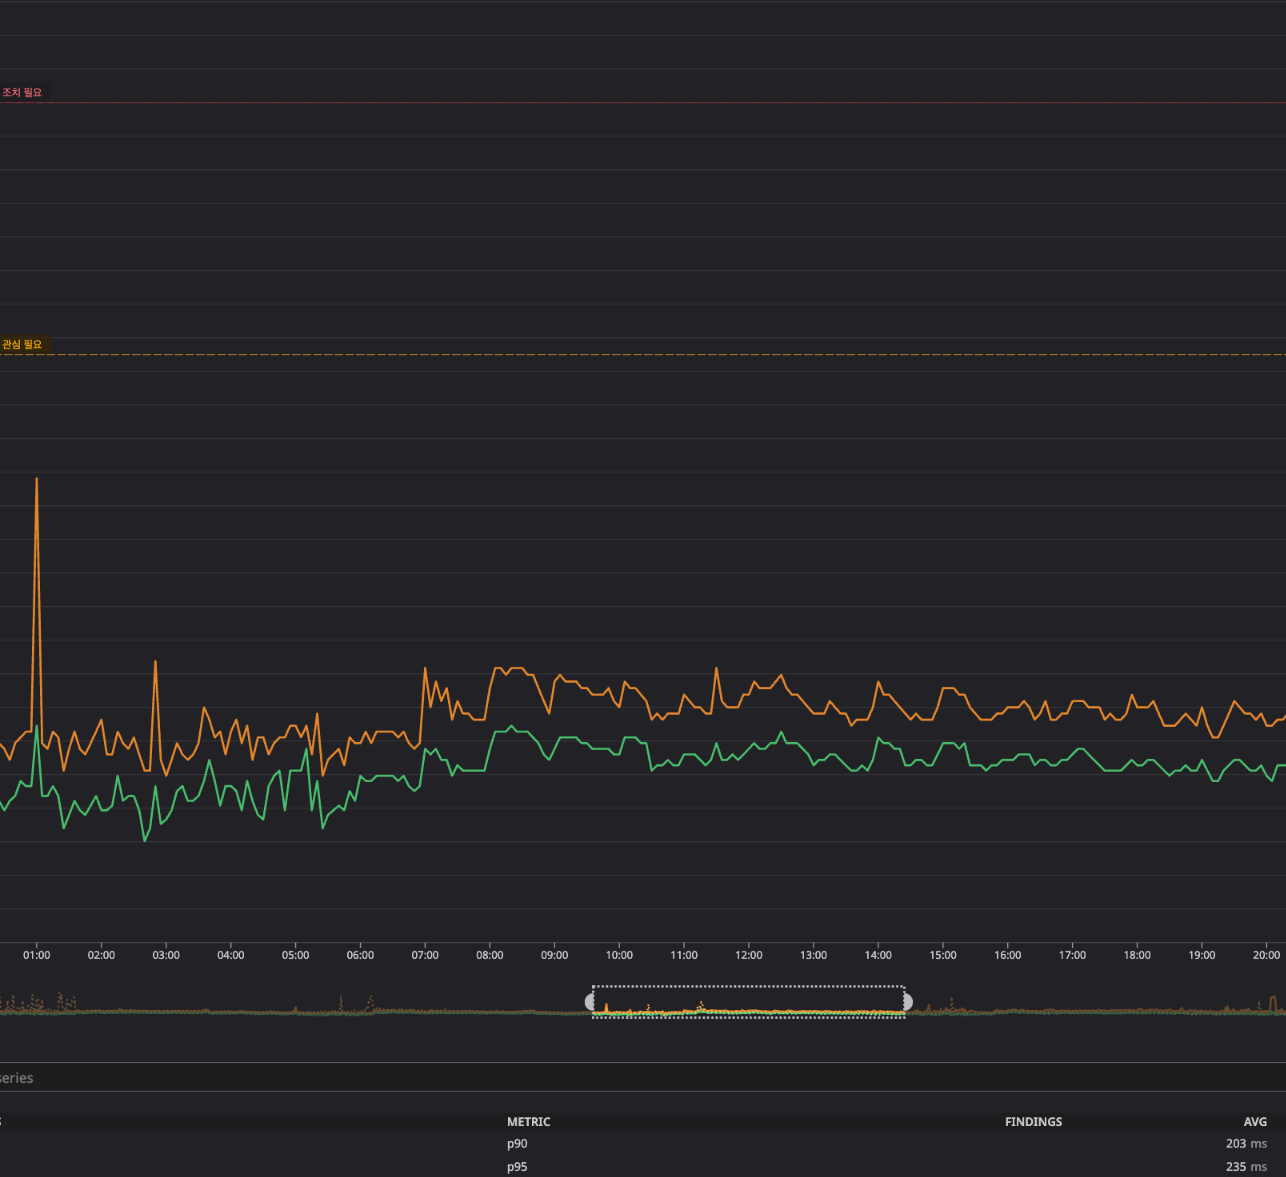Select the p90 metric row
The image size is (1286, 1177).
click(517, 1144)
